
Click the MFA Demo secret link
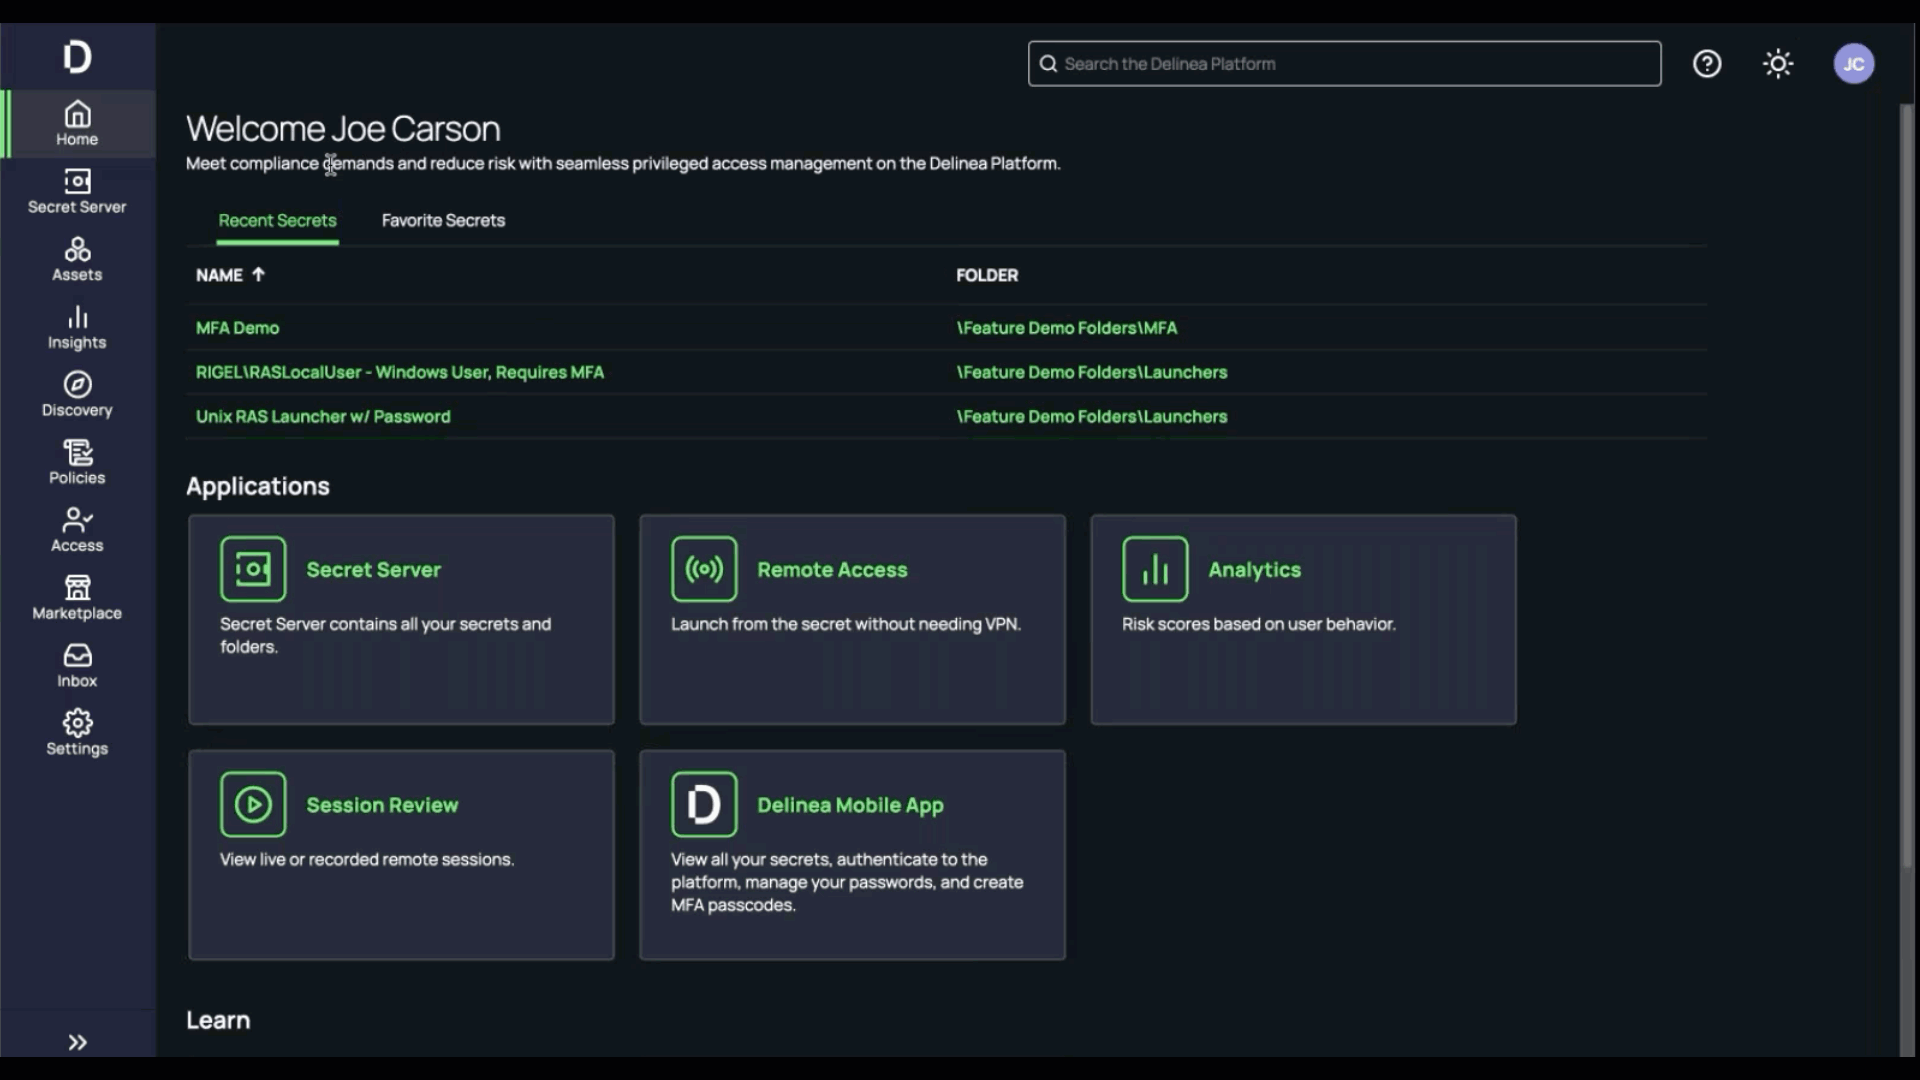[237, 327]
